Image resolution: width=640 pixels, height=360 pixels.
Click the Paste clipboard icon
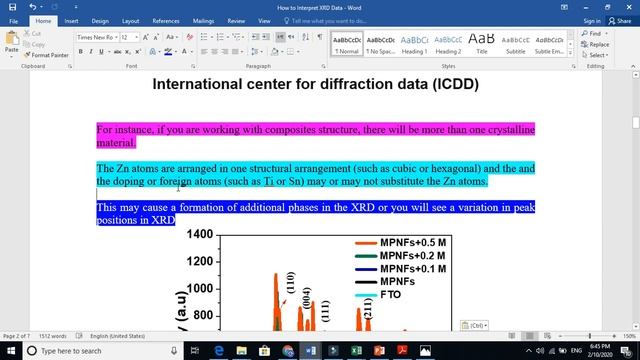[x=12, y=39]
